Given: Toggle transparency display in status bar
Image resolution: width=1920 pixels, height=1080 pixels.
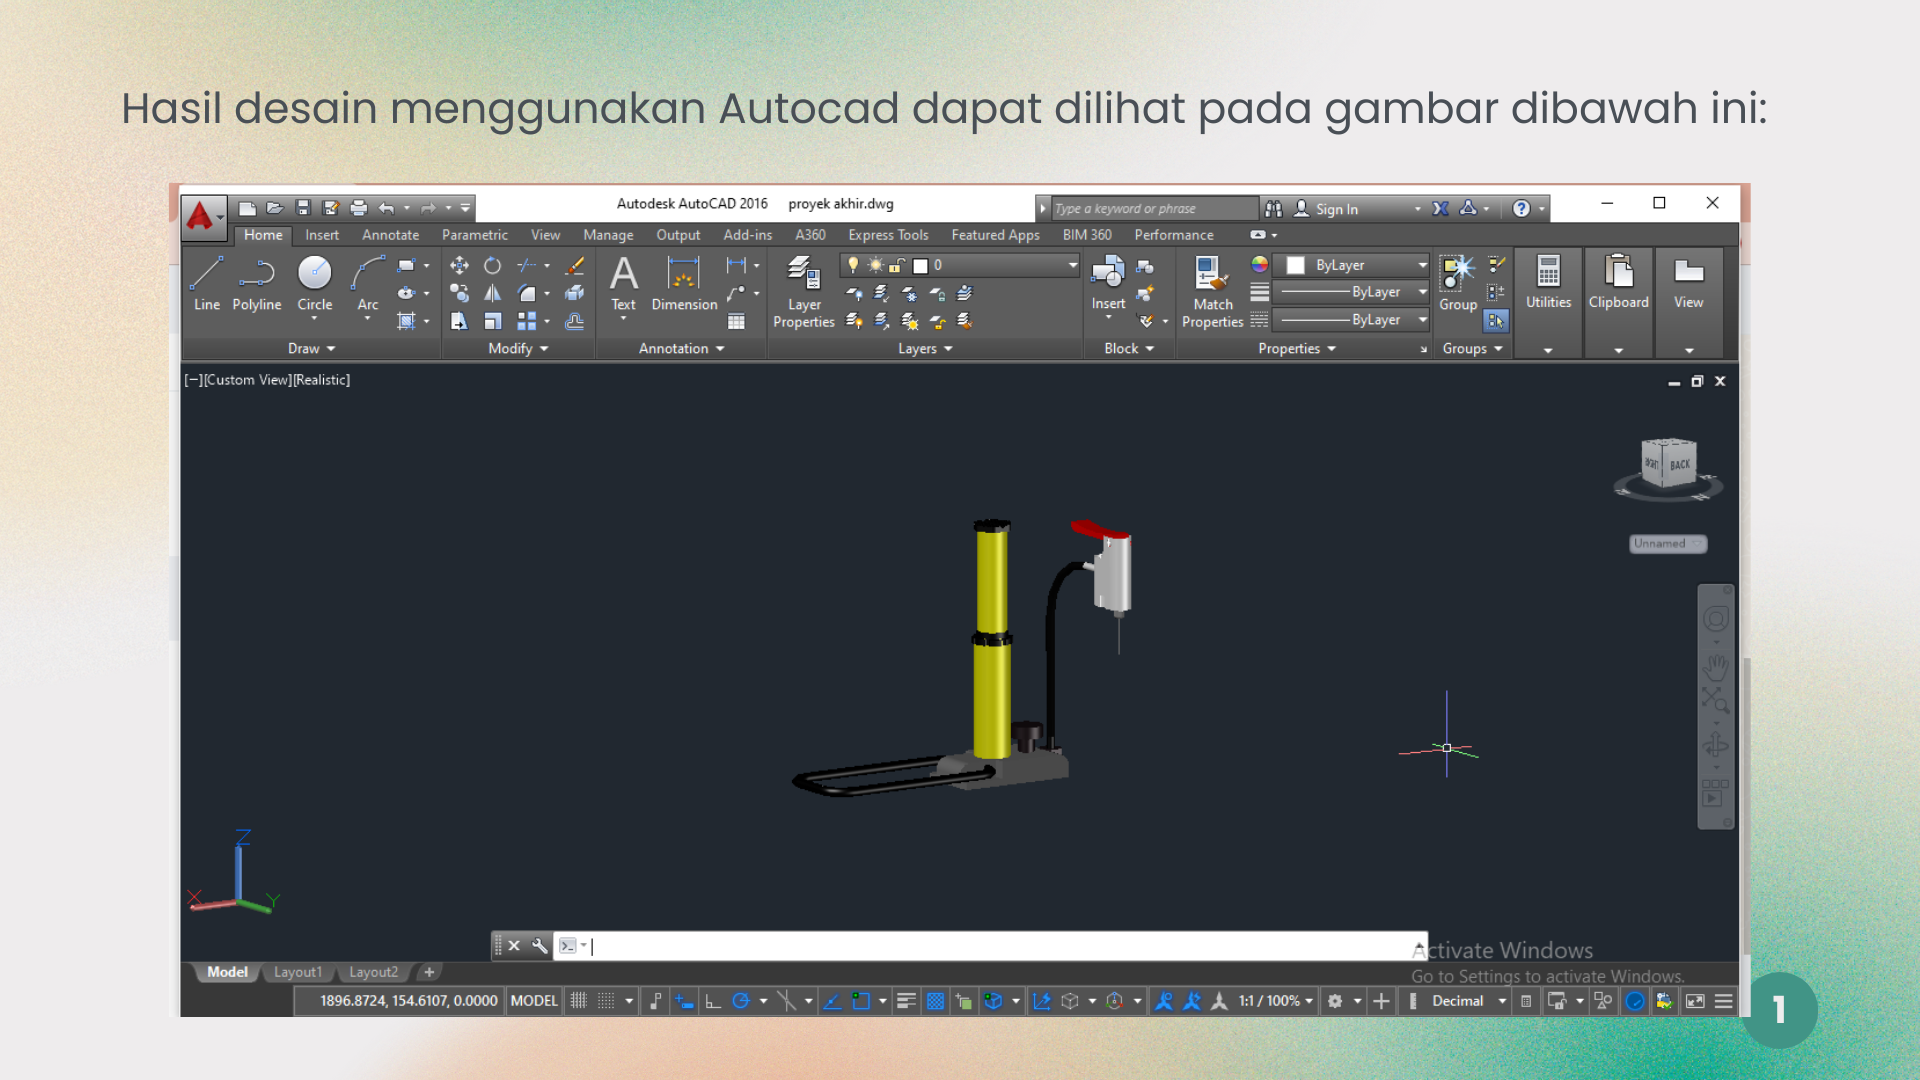Looking at the screenshot, I should (935, 1001).
